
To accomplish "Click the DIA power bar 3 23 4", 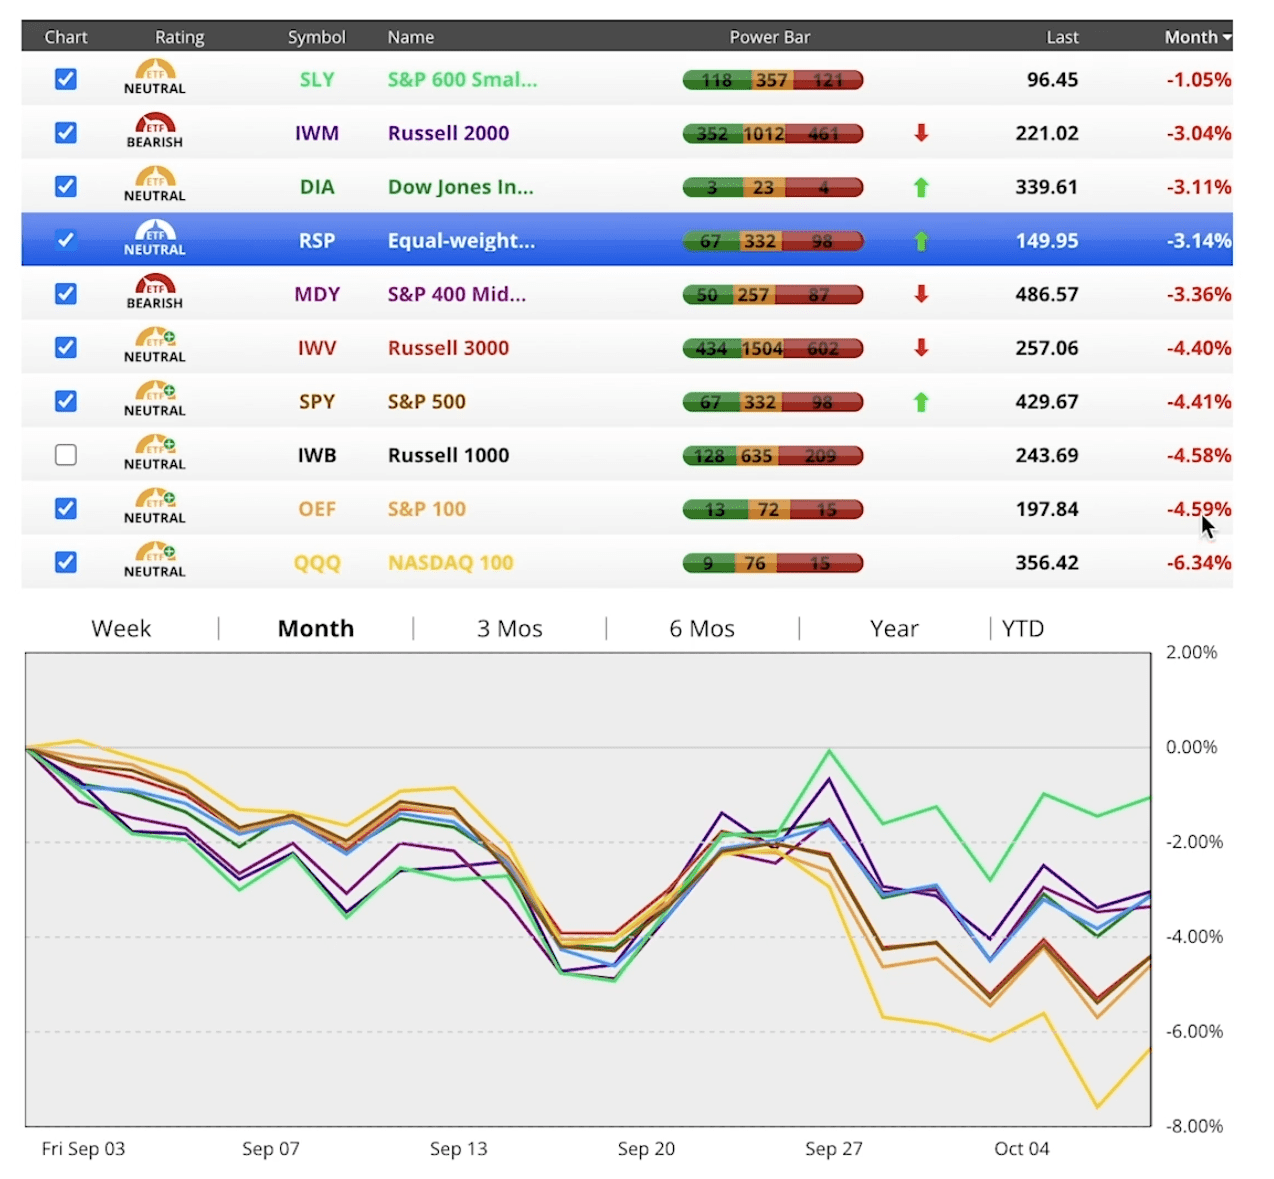I will pyautogui.click(x=773, y=187).
